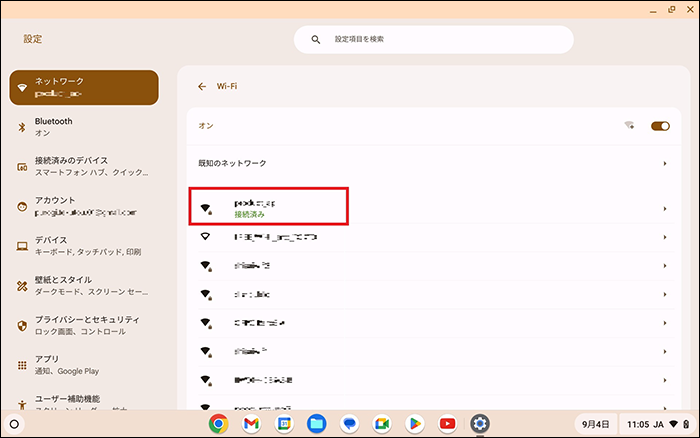The width and height of the screenshot is (700, 438).
Task: Expand 既知のネットワーク with its arrow
Action: tap(664, 163)
